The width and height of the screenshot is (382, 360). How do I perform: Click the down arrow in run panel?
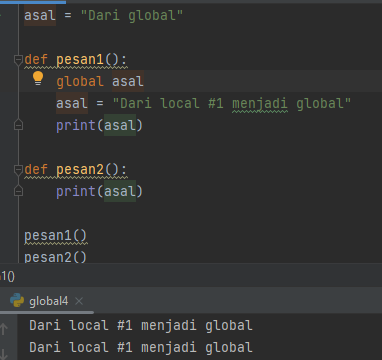(4, 353)
